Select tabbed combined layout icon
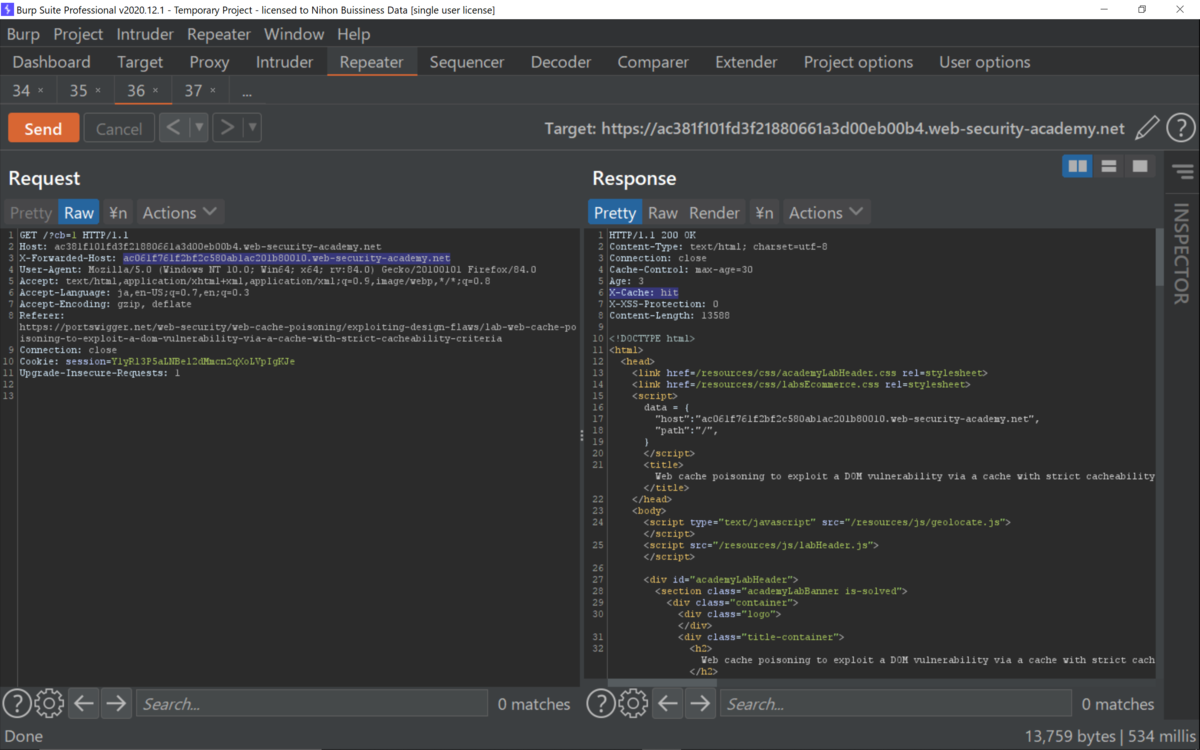Image resolution: width=1200 pixels, height=750 pixels. tap(1139, 166)
